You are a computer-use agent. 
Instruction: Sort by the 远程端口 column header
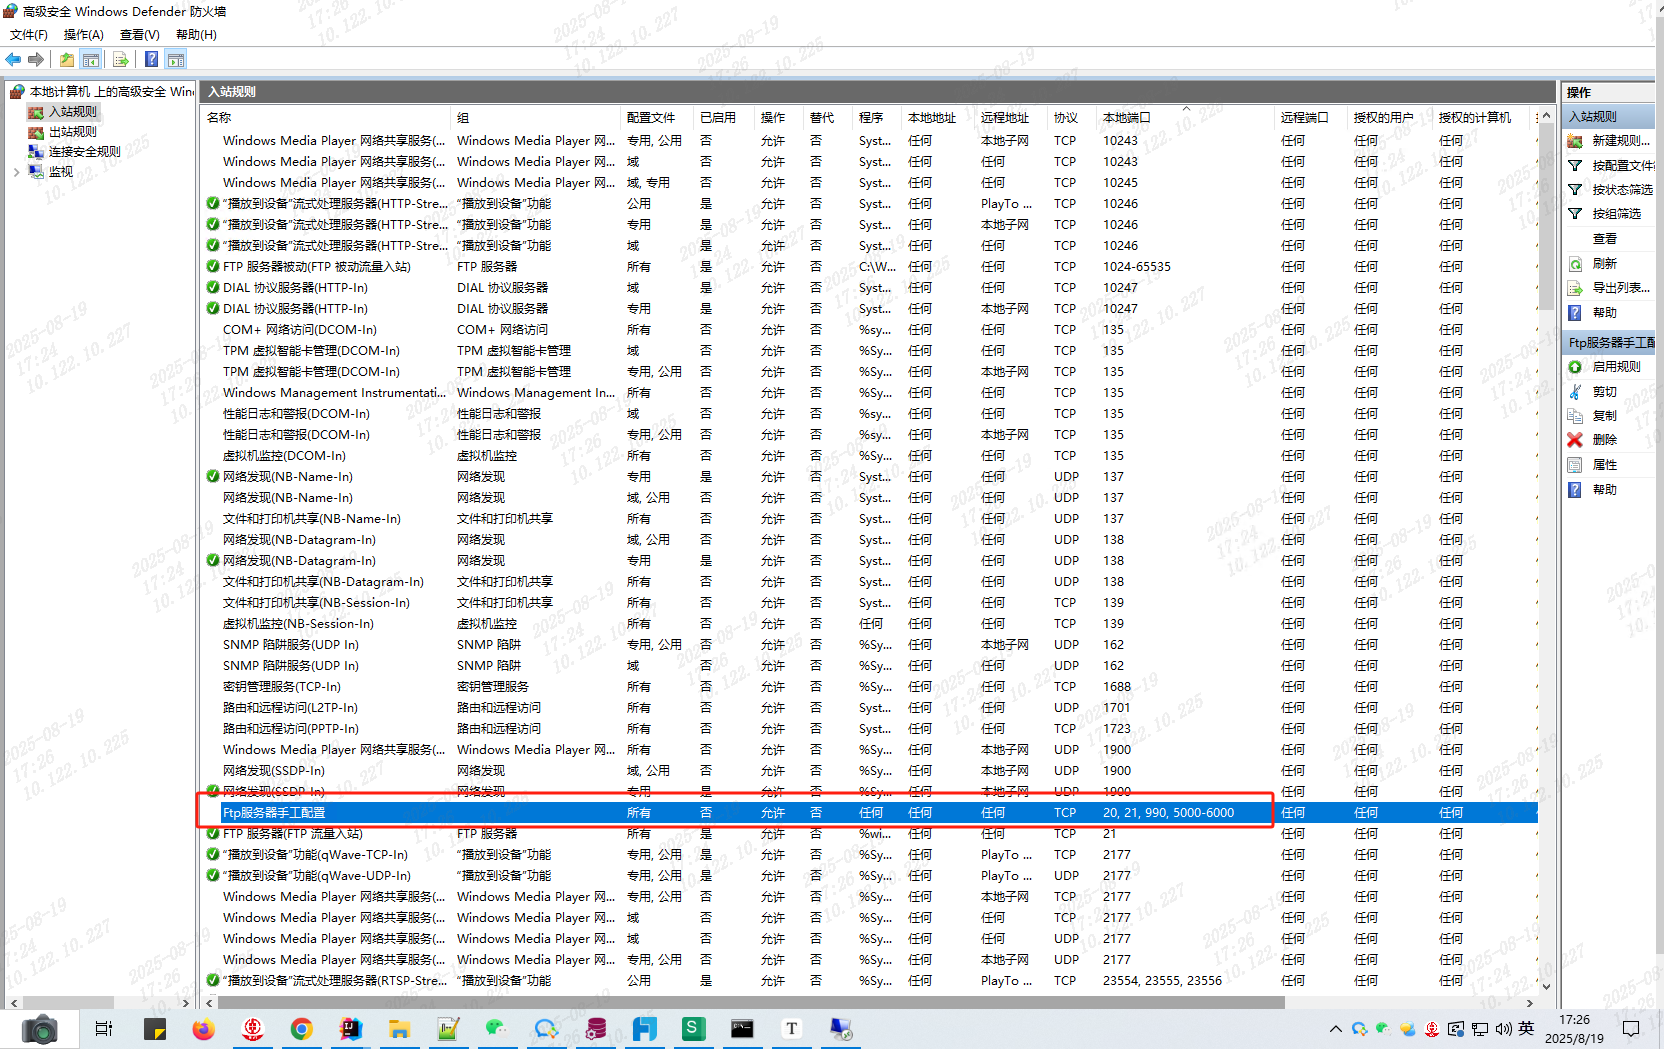point(1310,118)
